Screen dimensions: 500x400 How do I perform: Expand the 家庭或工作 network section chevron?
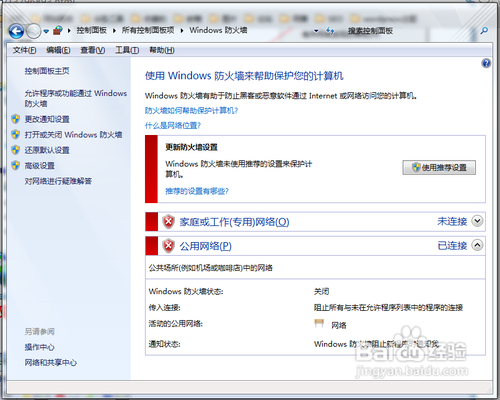click(x=478, y=221)
